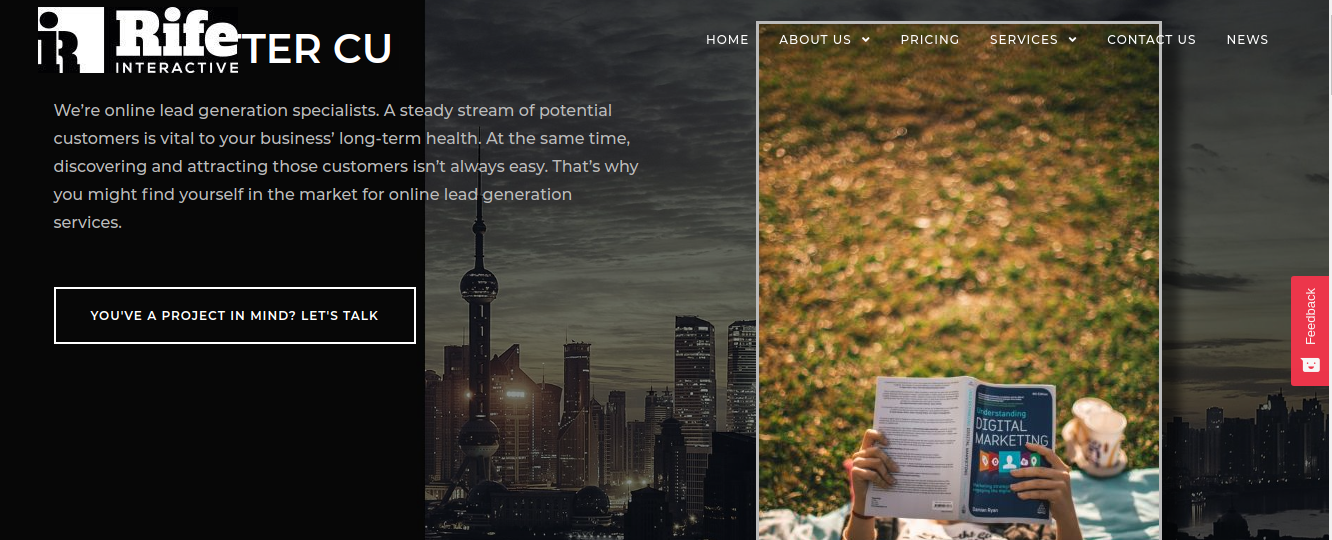Open the red Feedback side tab
The height and width of the screenshot is (540, 1332).
(x=1310, y=330)
